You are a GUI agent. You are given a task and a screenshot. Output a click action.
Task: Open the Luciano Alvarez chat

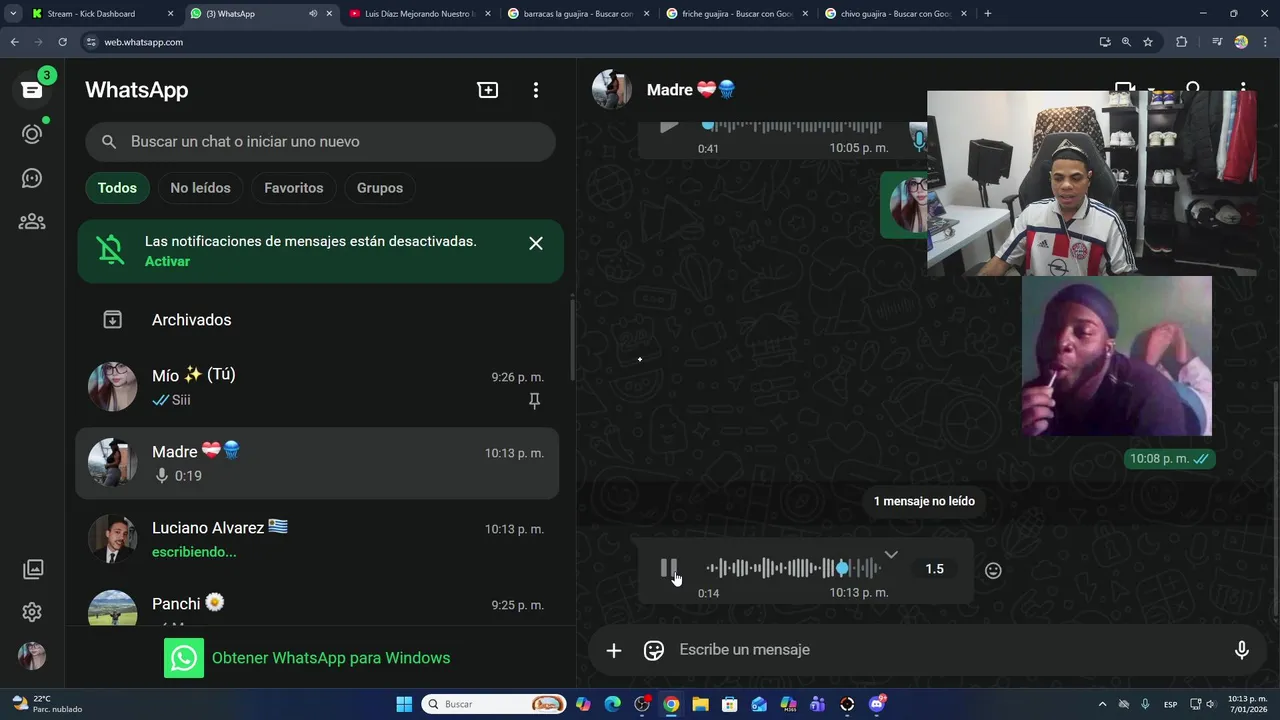click(x=318, y=539)
